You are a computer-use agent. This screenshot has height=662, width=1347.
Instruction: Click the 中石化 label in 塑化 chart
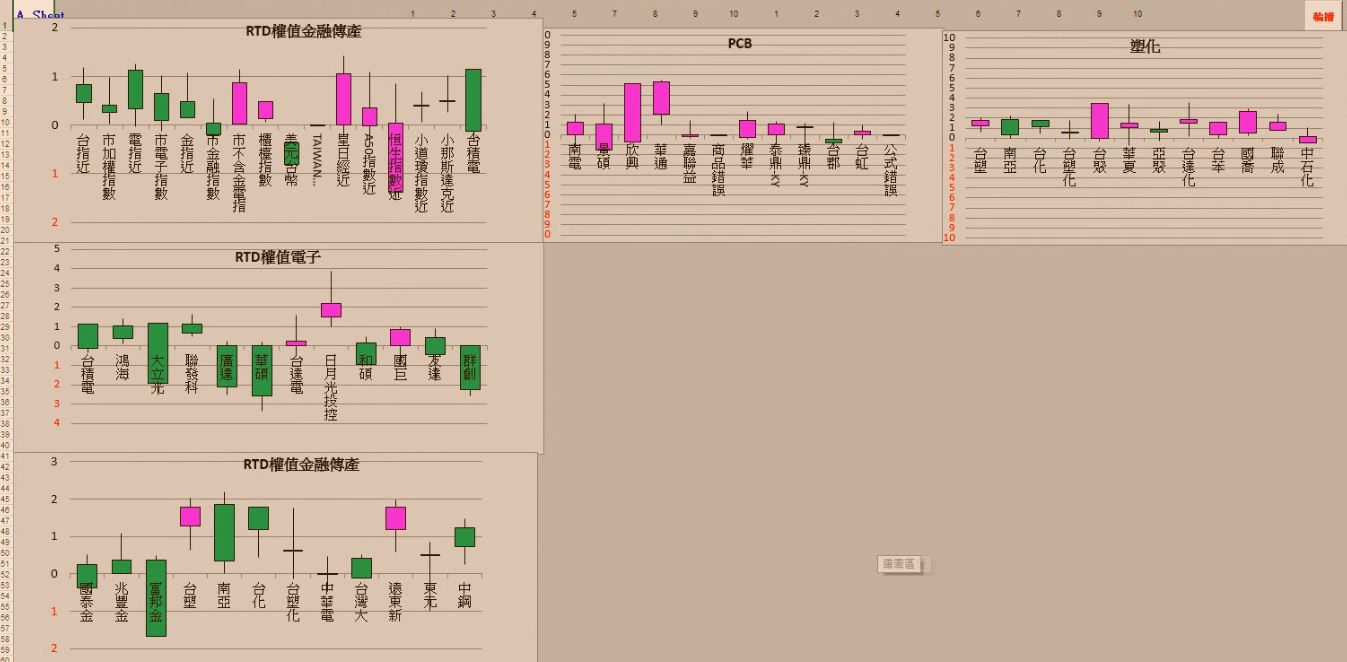click(1308, 167)
